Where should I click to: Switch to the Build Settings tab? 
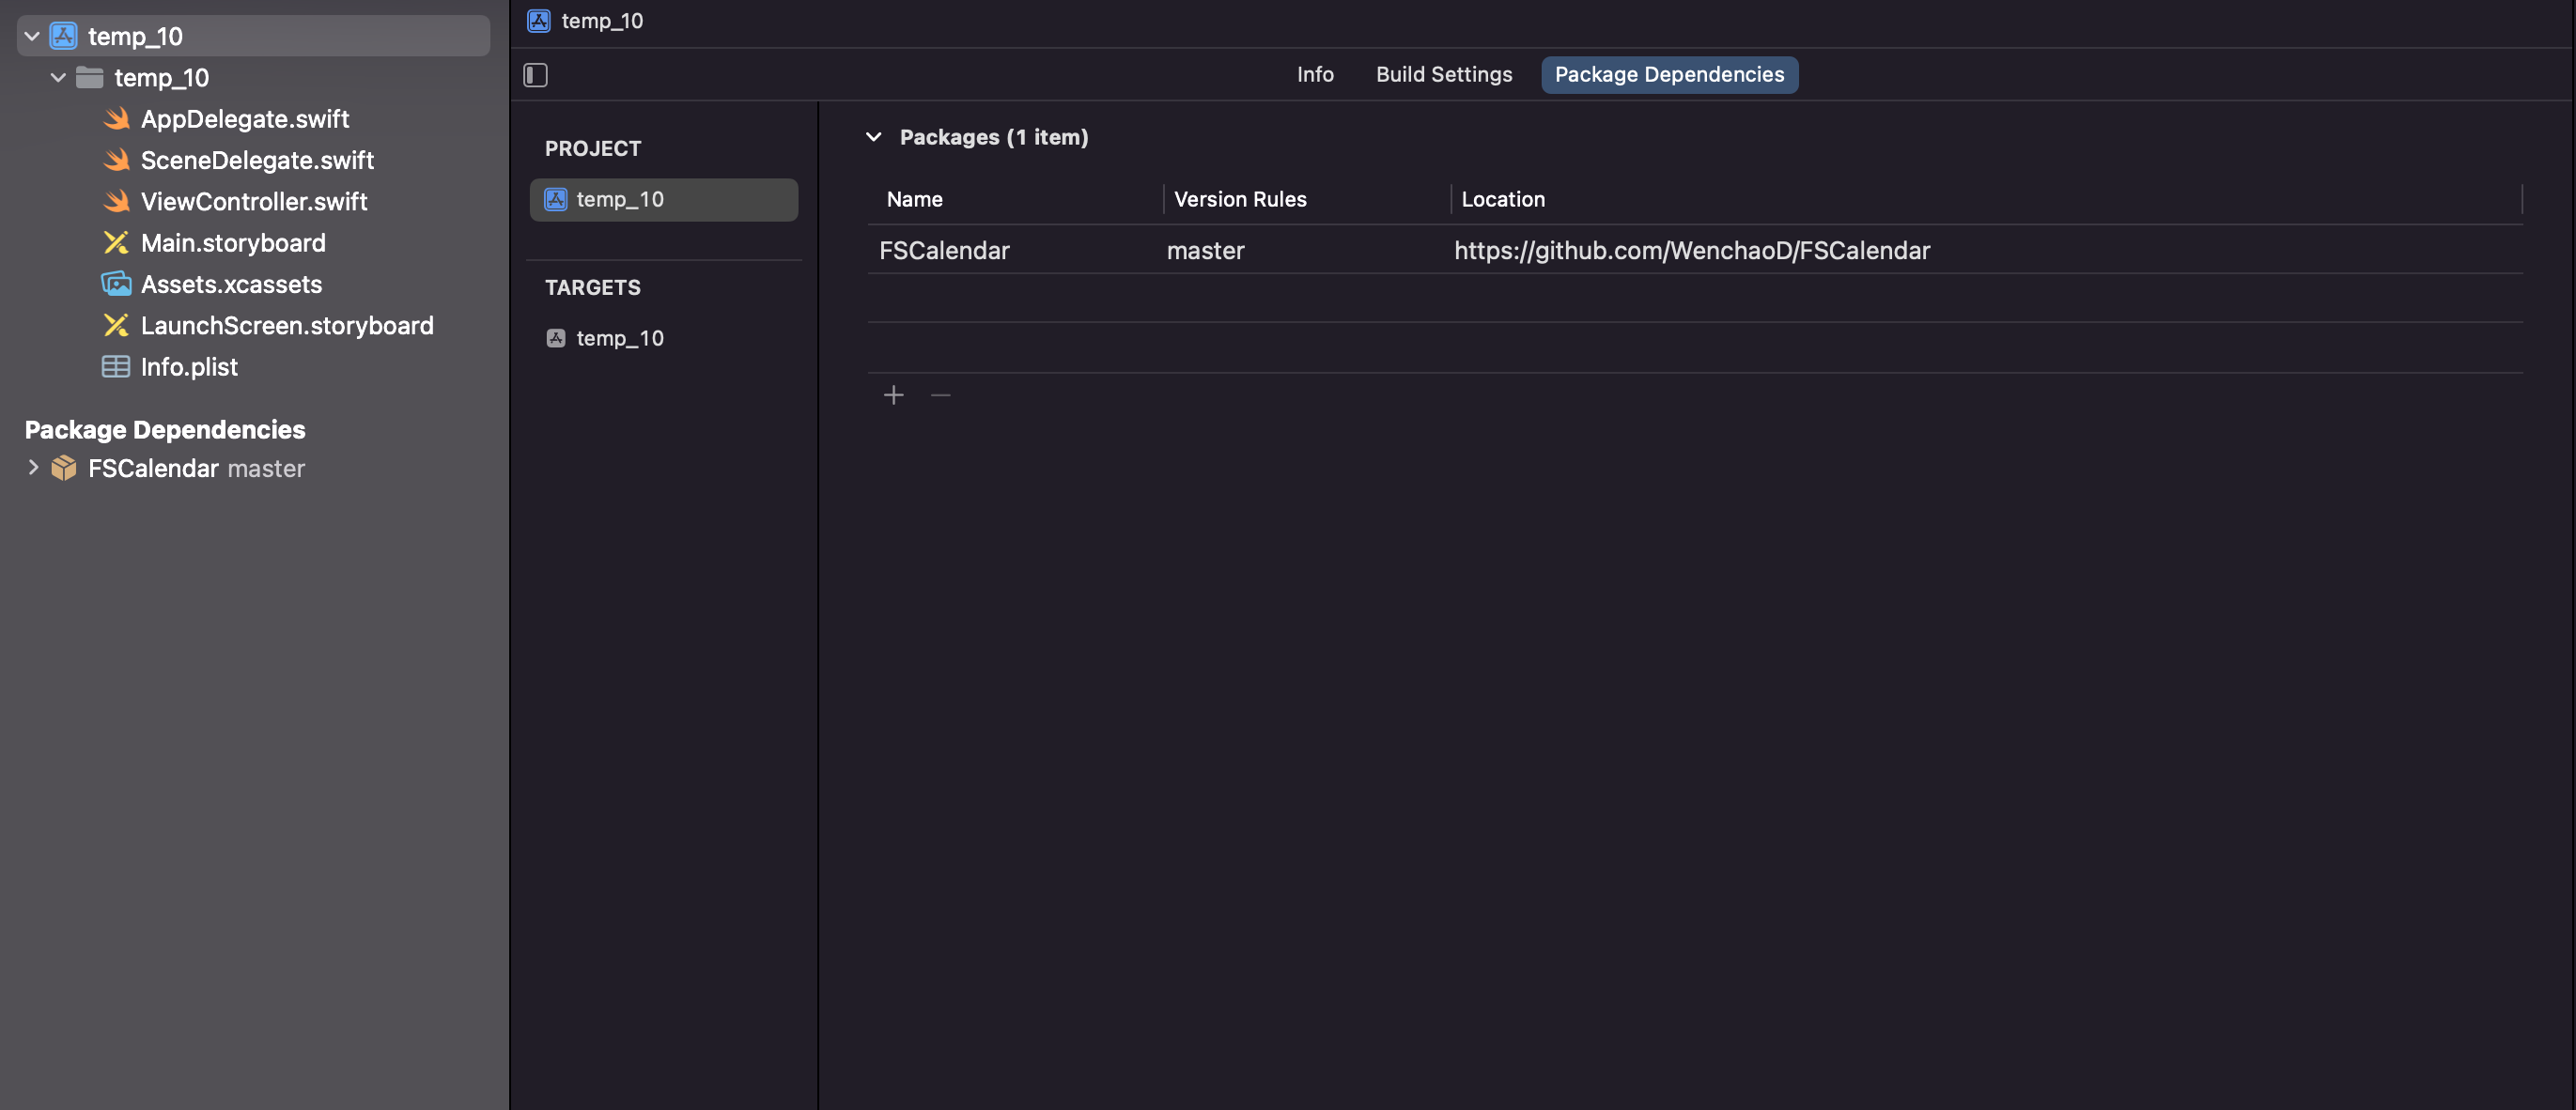[1444, 75]
